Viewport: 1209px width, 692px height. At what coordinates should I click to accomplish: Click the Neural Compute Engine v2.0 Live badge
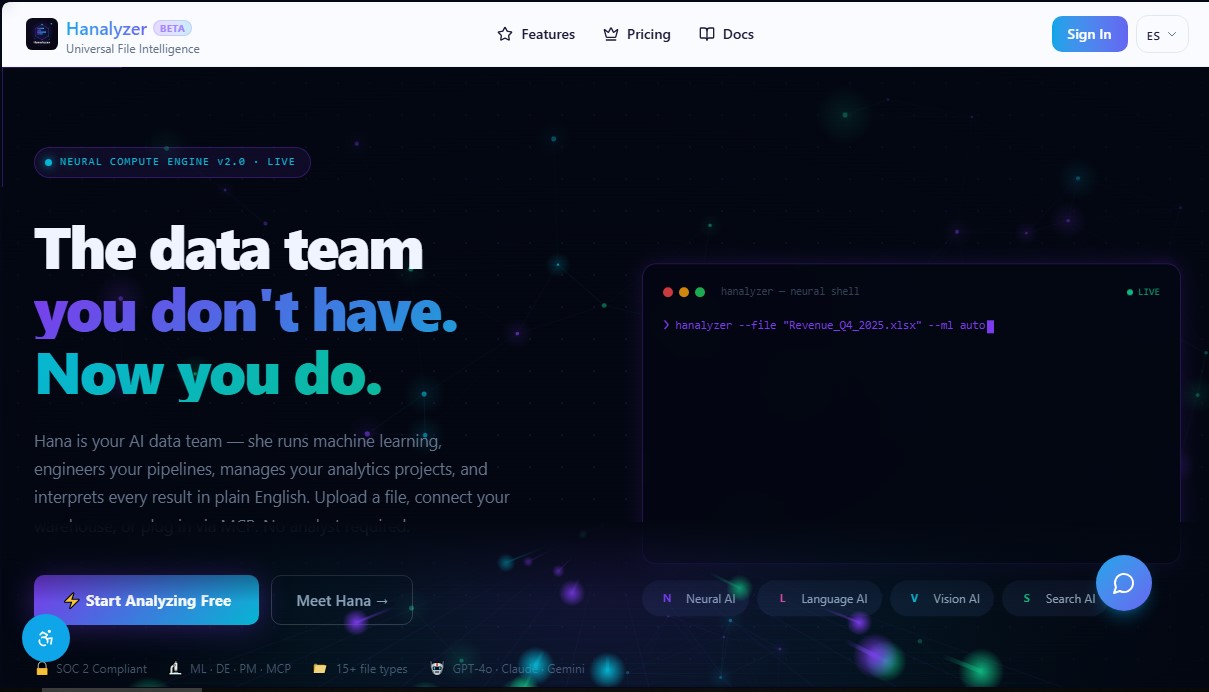[172, 162]
